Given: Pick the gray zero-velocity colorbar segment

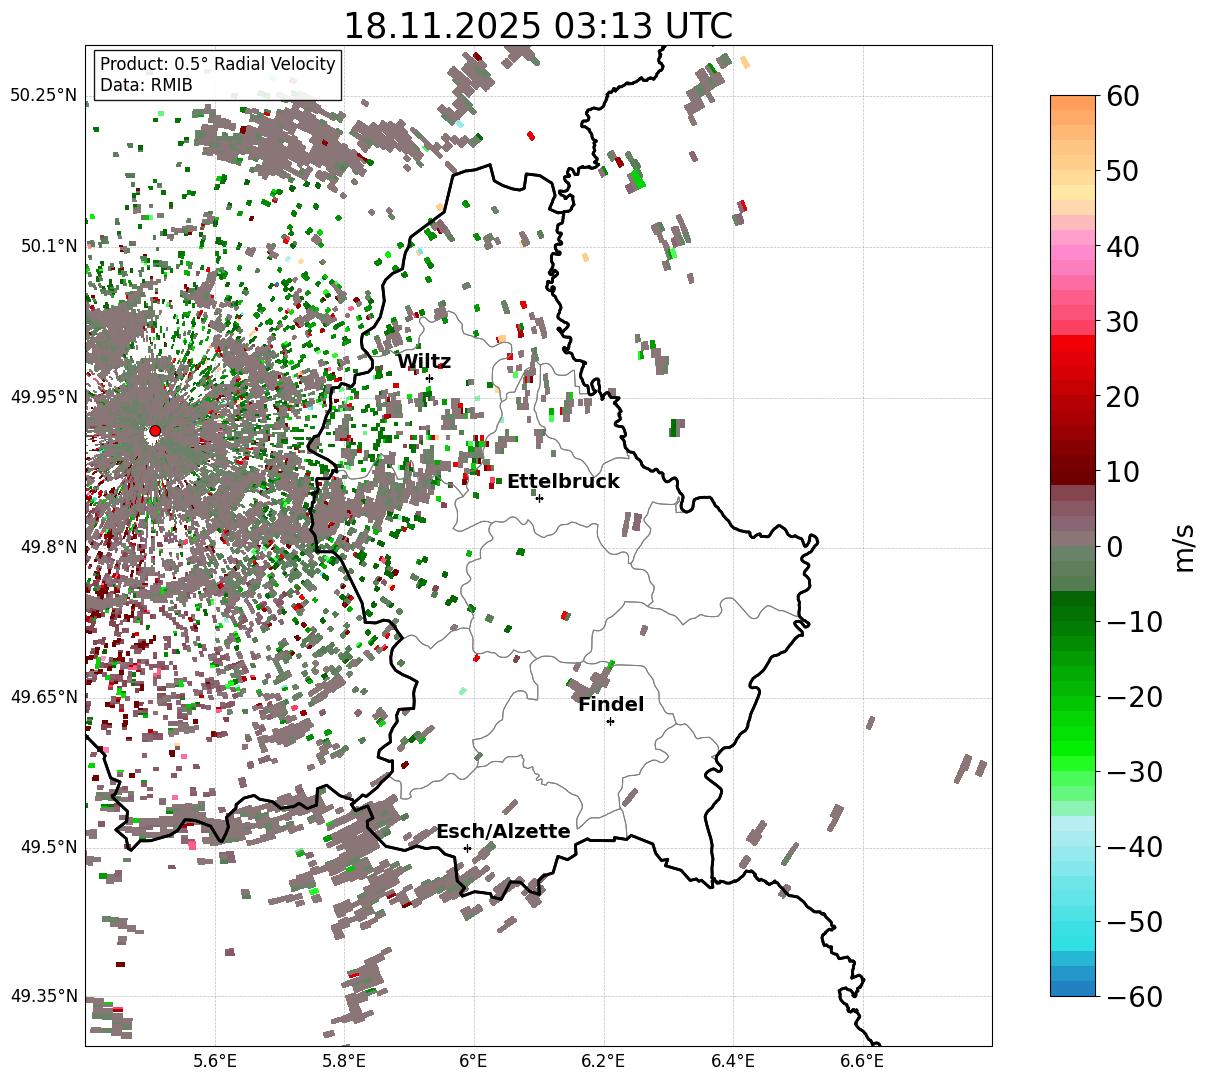Looking at the screenshot, I should click(x=1073, y=539).
